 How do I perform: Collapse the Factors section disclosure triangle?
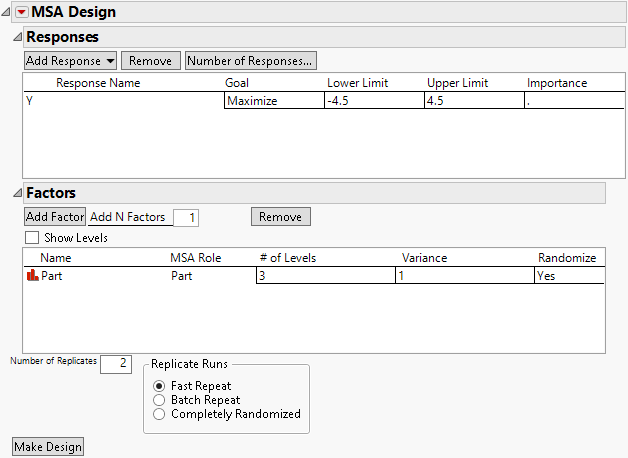16,193
